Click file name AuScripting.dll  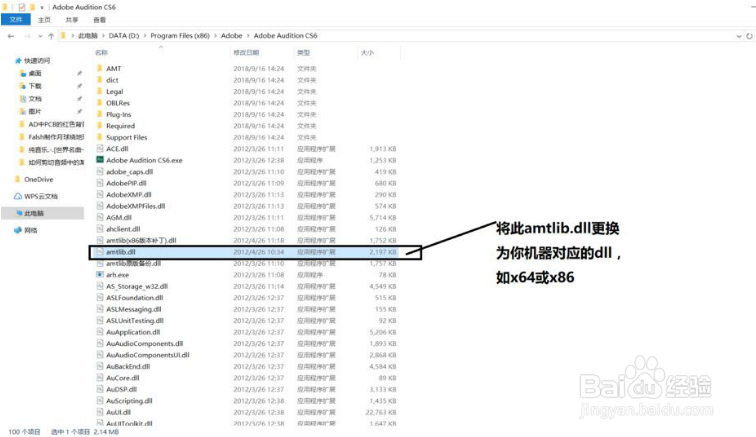point(129,401)
